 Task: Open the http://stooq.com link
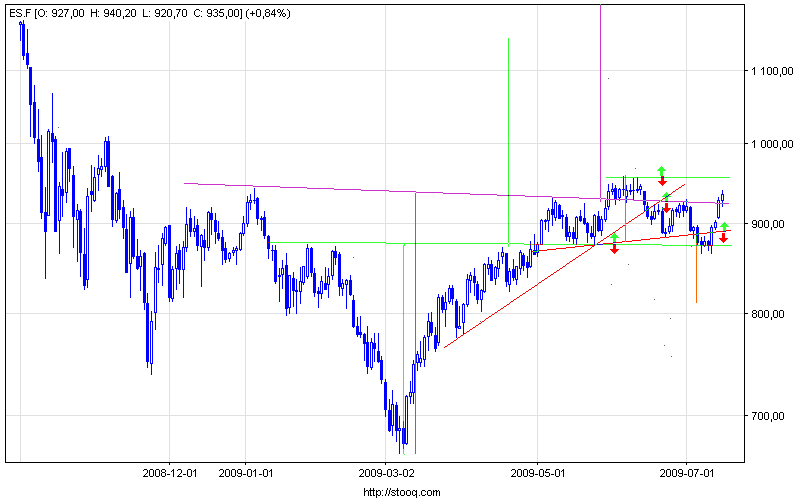(402, 492)
